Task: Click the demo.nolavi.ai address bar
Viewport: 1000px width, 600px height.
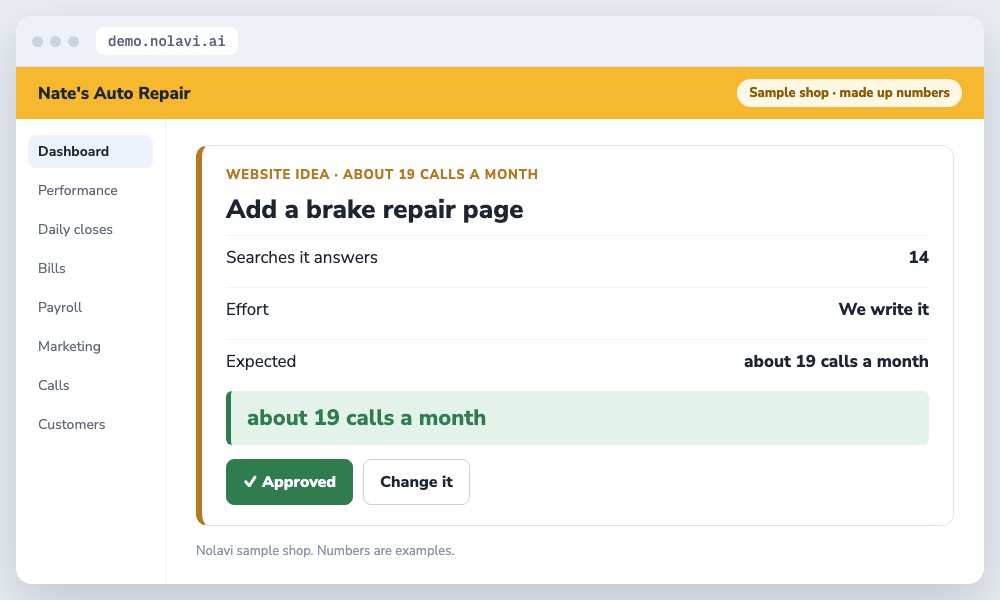Action: pyautogui.click(x=166, y=41)
